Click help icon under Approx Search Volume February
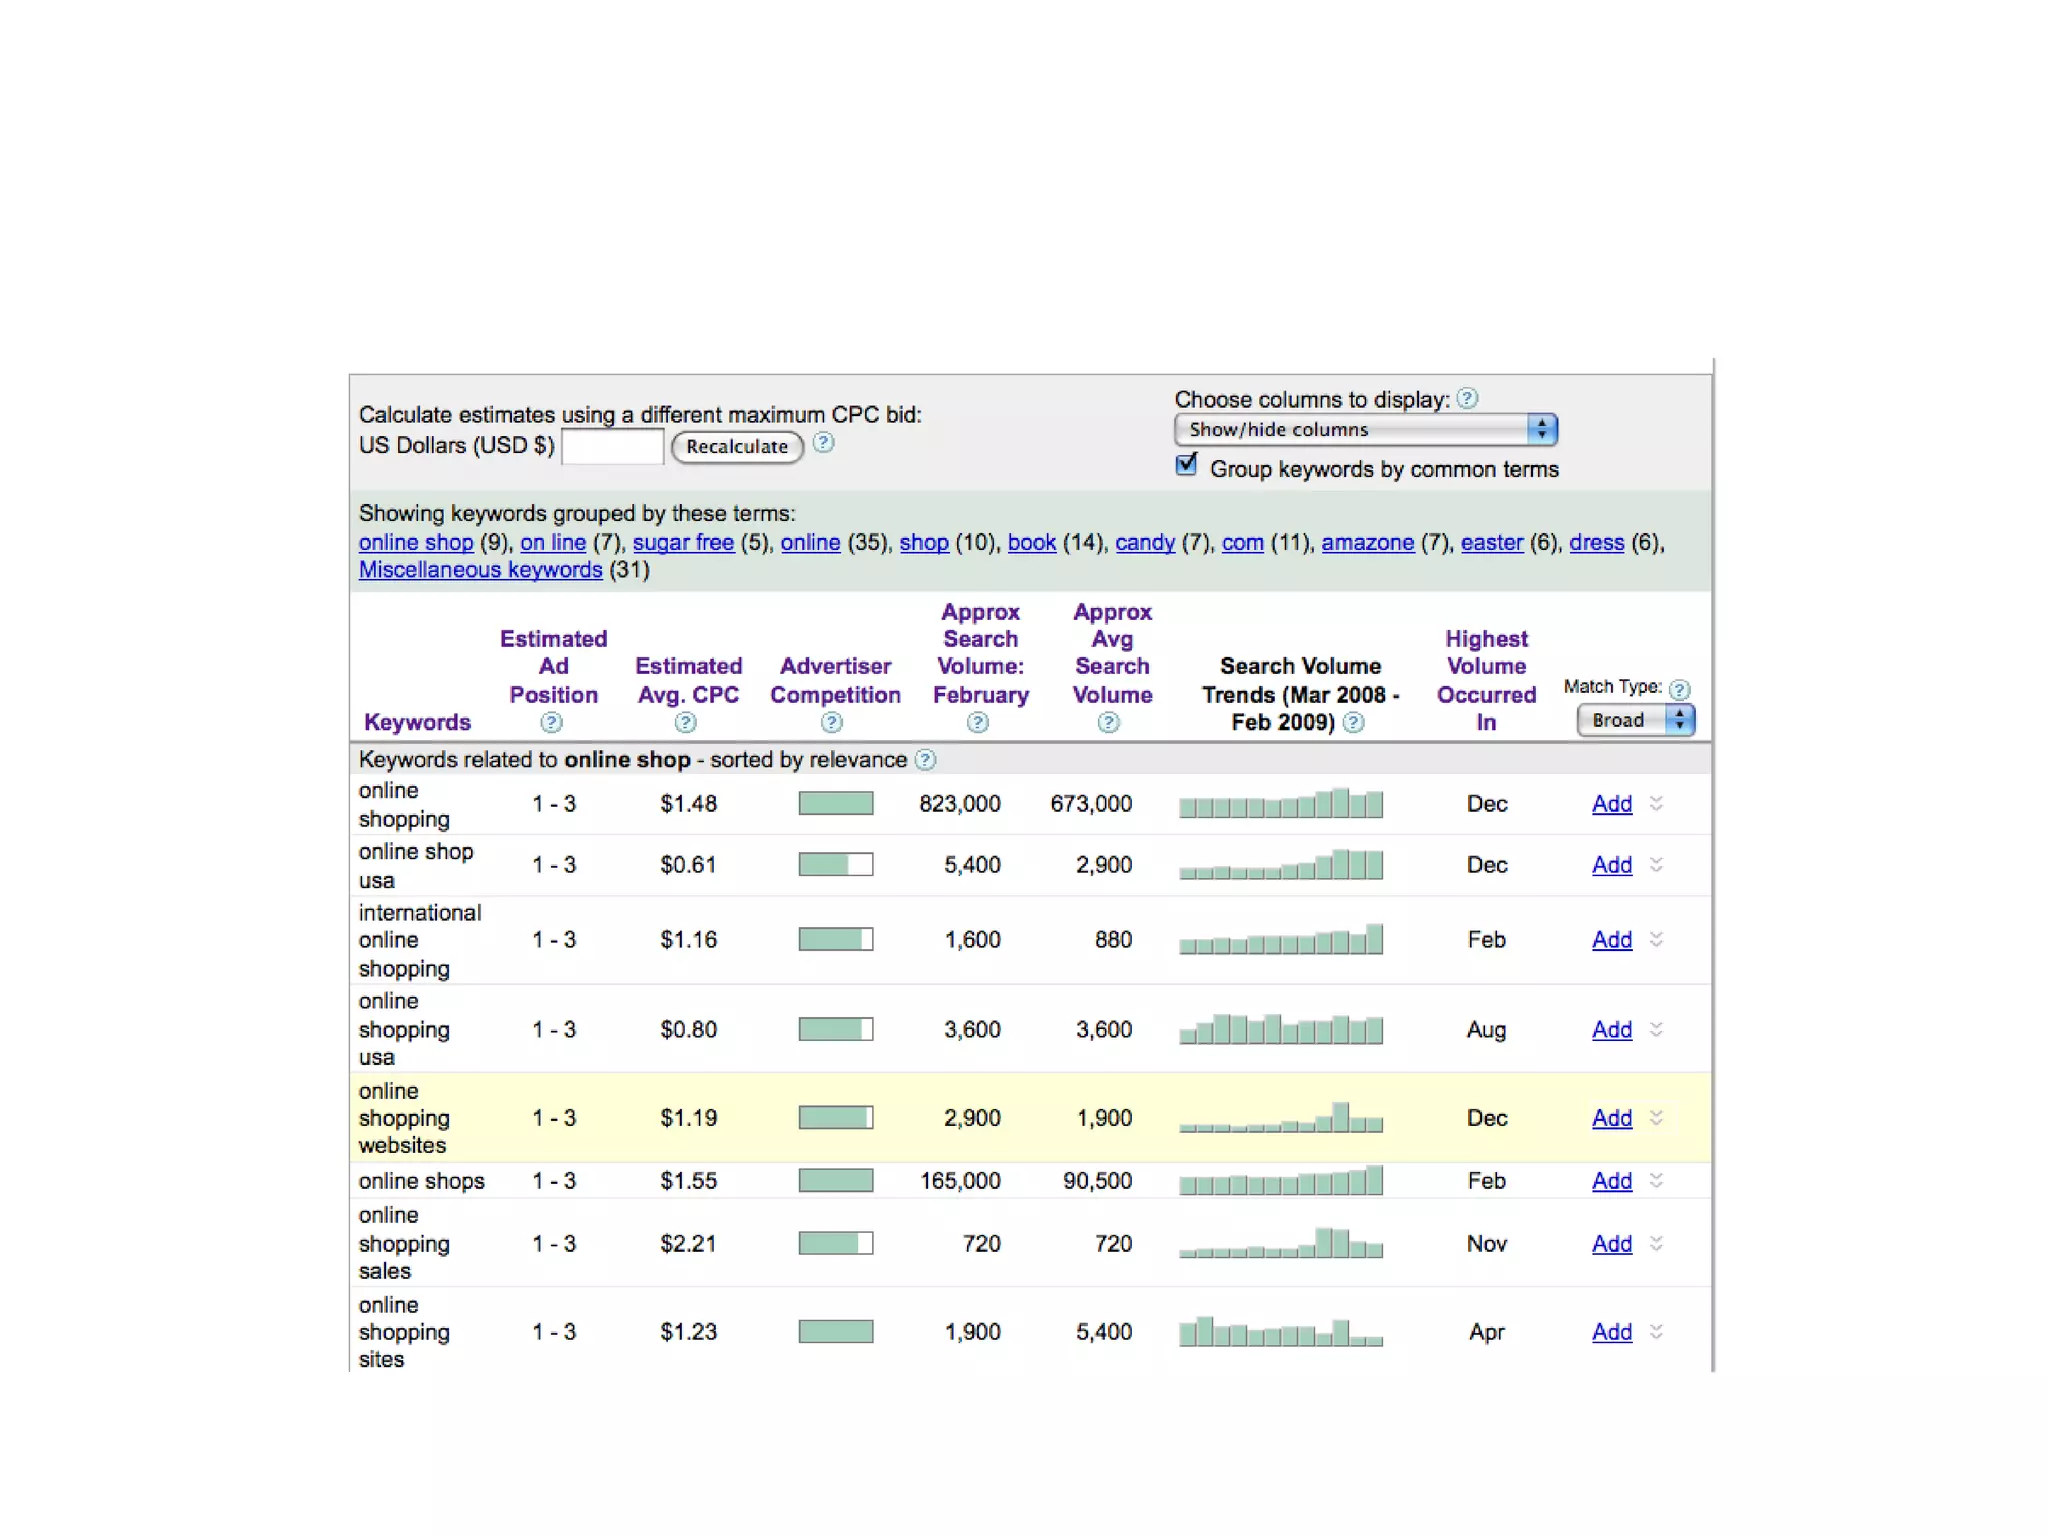This screenshot has height=1536, width=2048. 978,723
